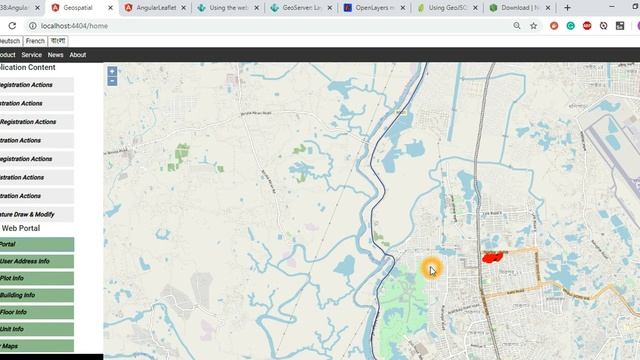Click the red polygon feature on map
The image size is (640, 360).
[x=492, y=258]
